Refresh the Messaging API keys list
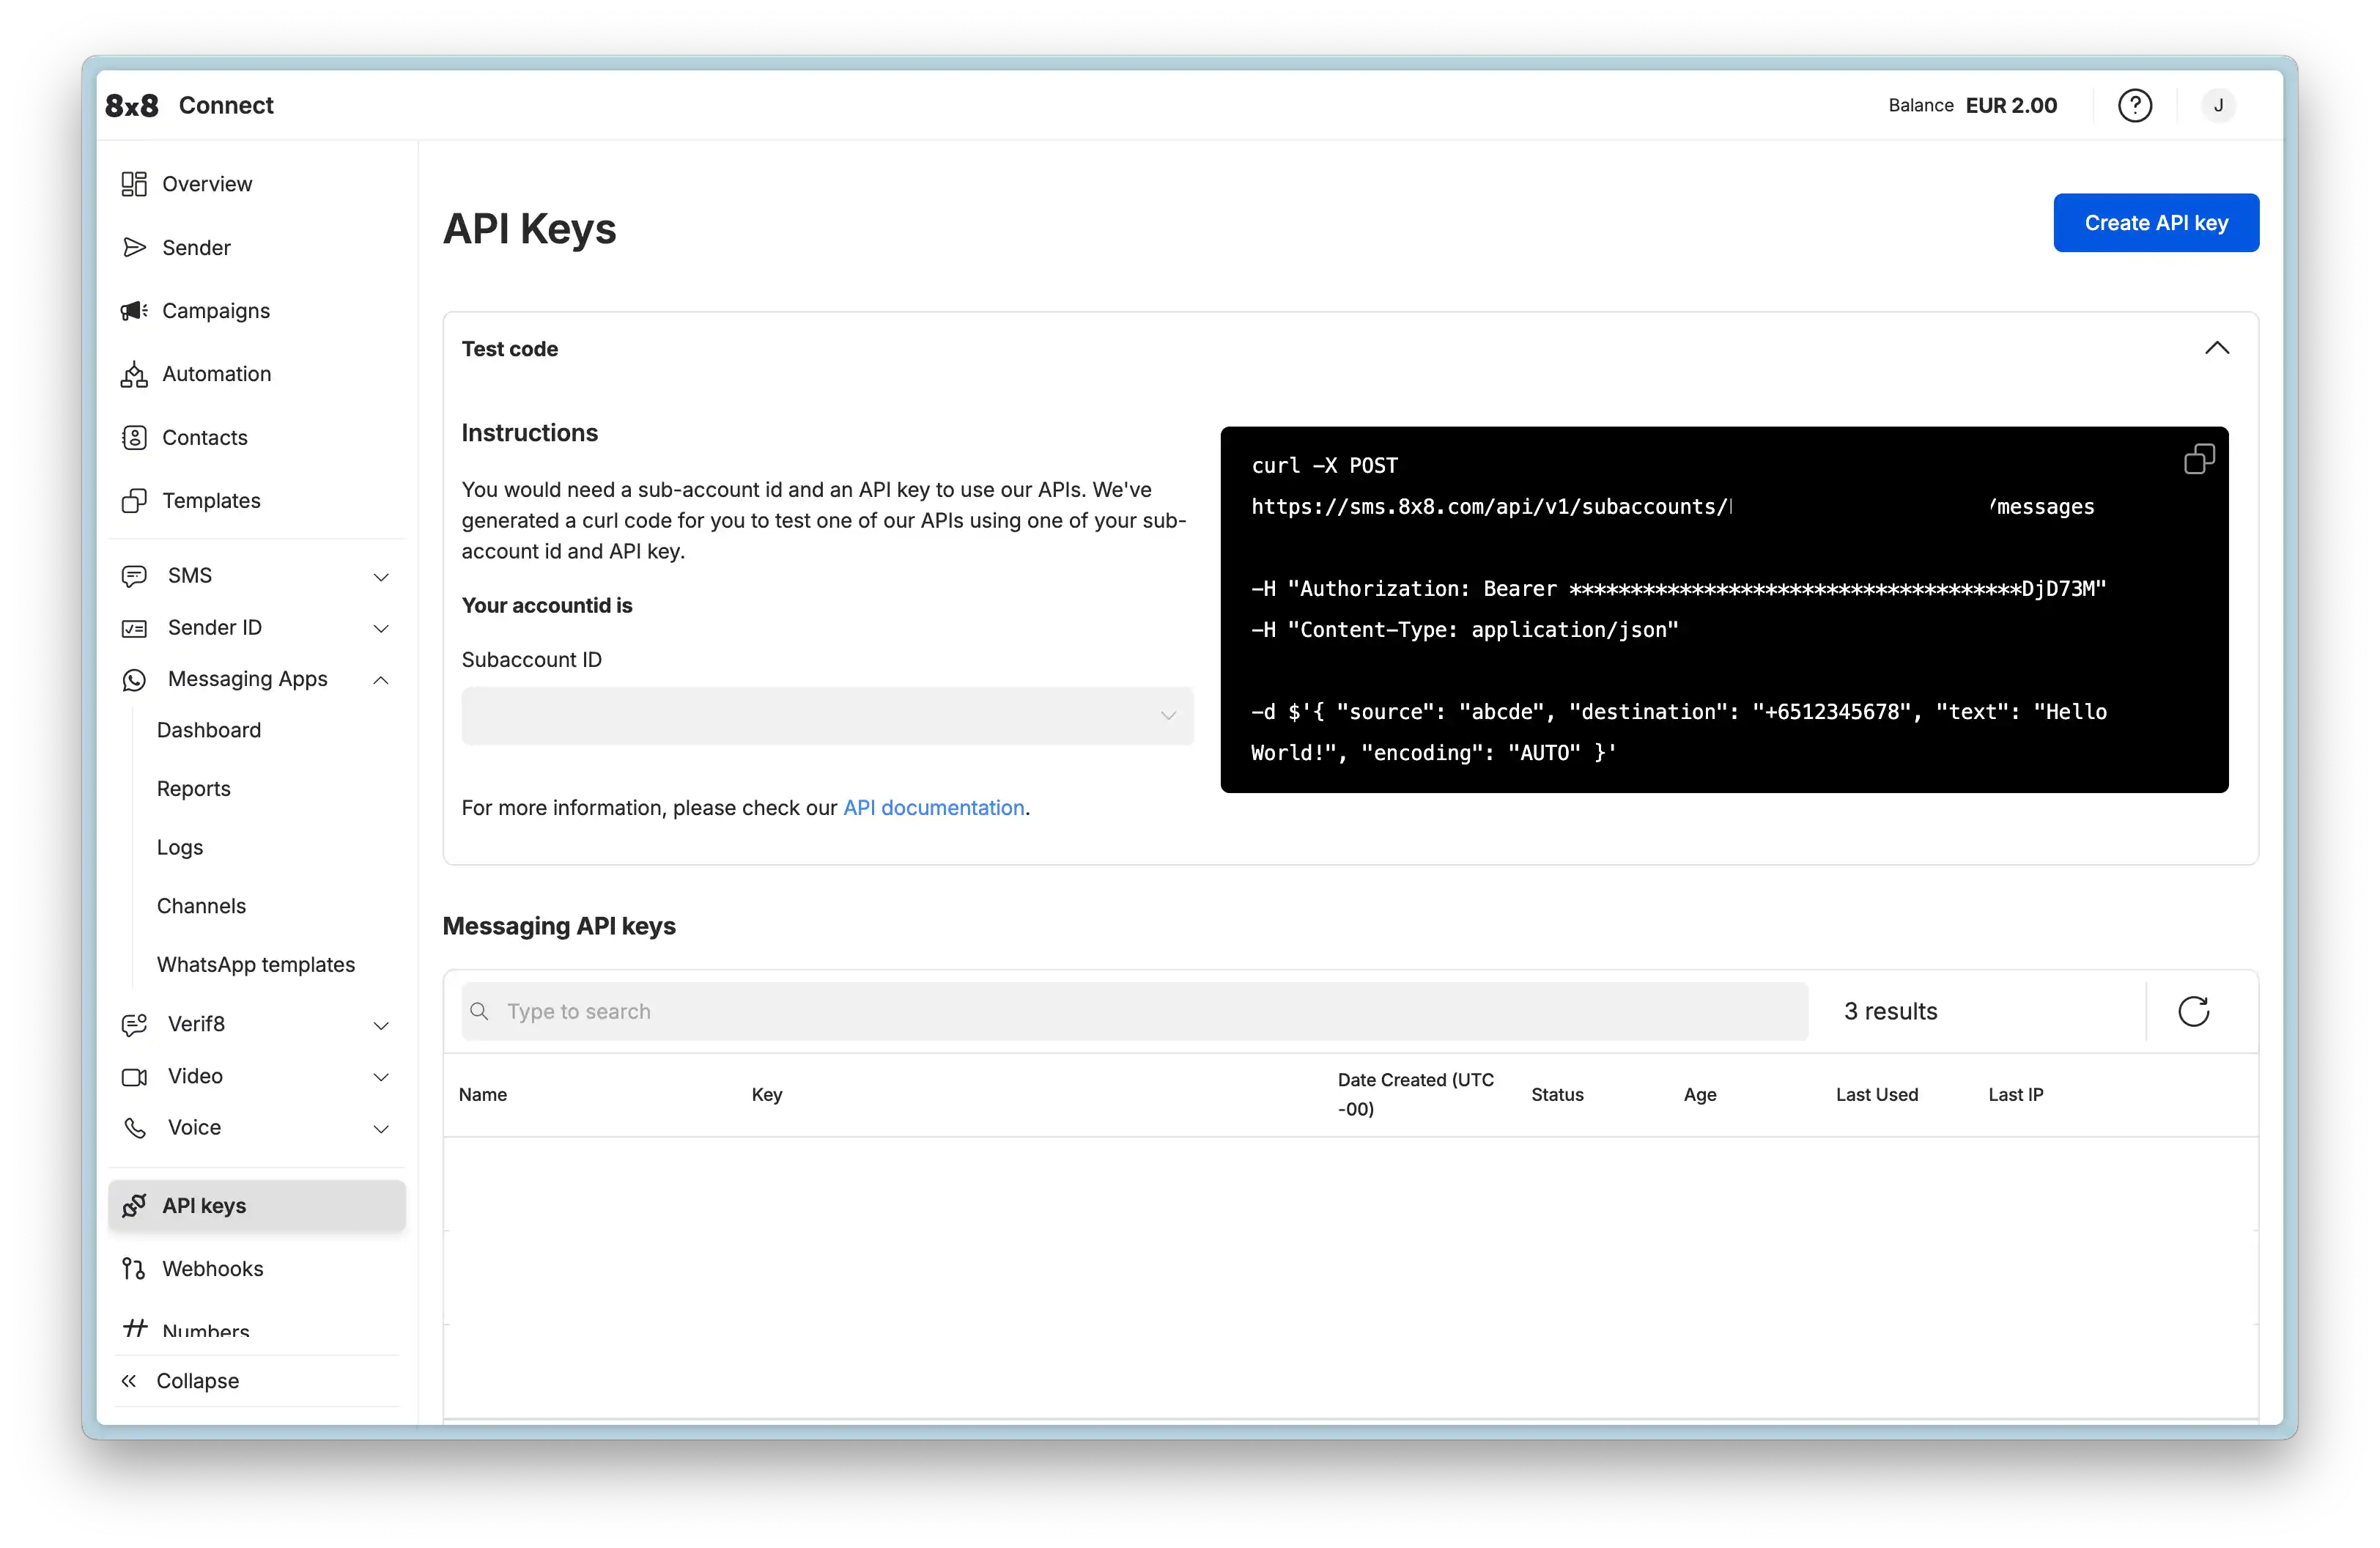This screenshot has width=2380, height=1548. (2194, 1011)
